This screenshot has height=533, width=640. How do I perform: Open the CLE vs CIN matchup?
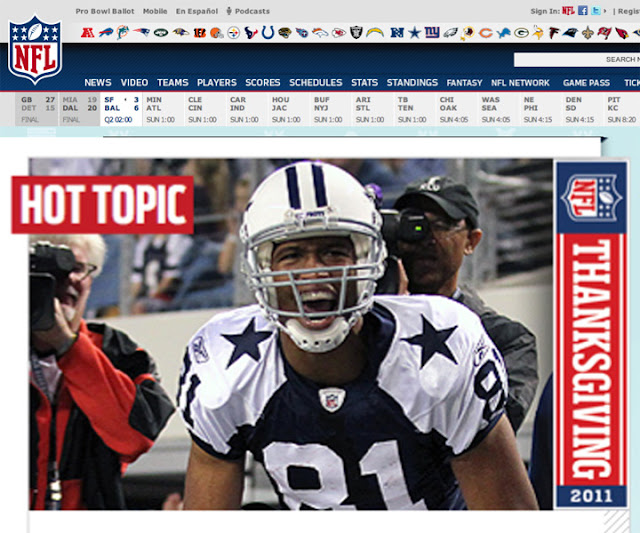(205, 109)
